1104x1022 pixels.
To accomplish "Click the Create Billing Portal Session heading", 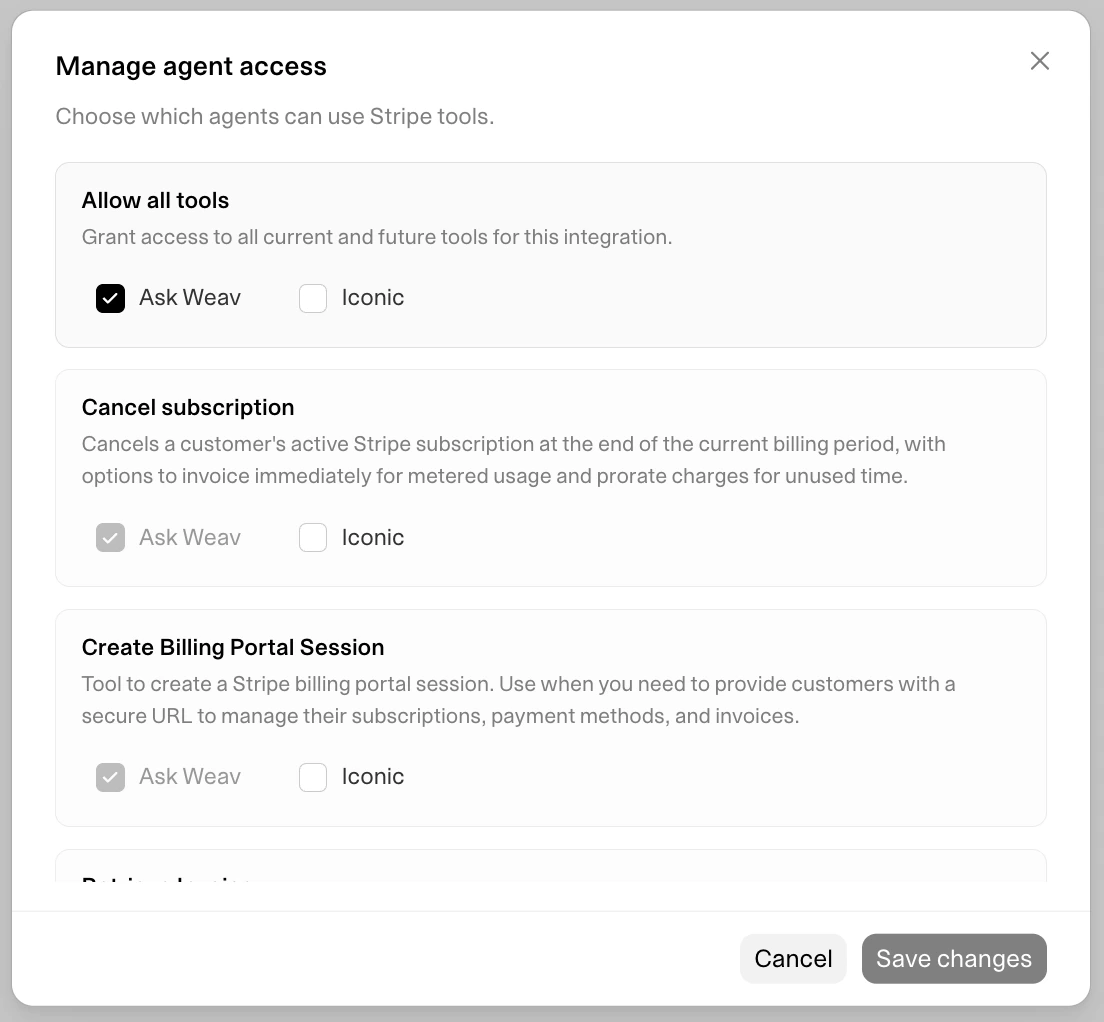I will pyautogui.click(x=233, y=647).
